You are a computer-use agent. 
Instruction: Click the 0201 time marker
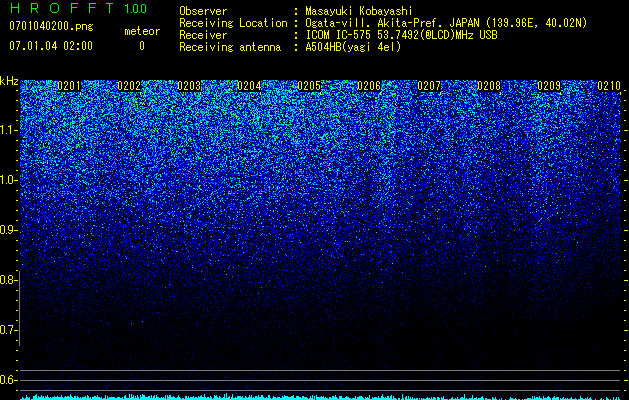[69, 86]
